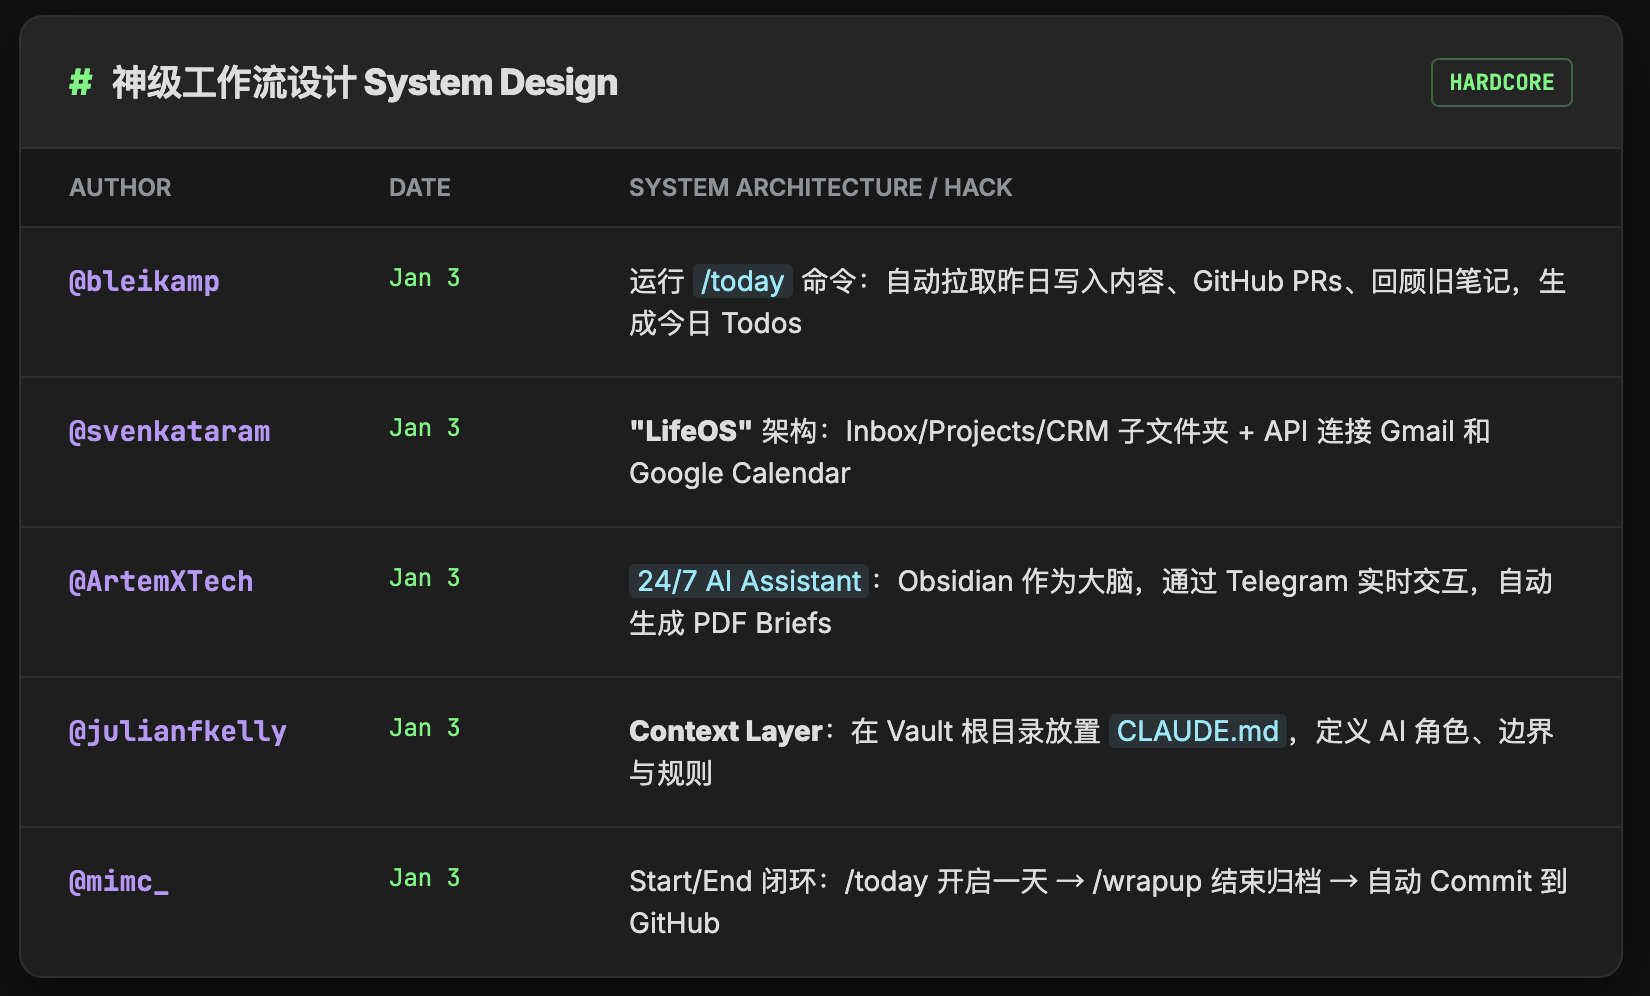Click the /today code tag in bleikamp's row
Viewport: 1650px width, 996px height.
tap(741, 281)
